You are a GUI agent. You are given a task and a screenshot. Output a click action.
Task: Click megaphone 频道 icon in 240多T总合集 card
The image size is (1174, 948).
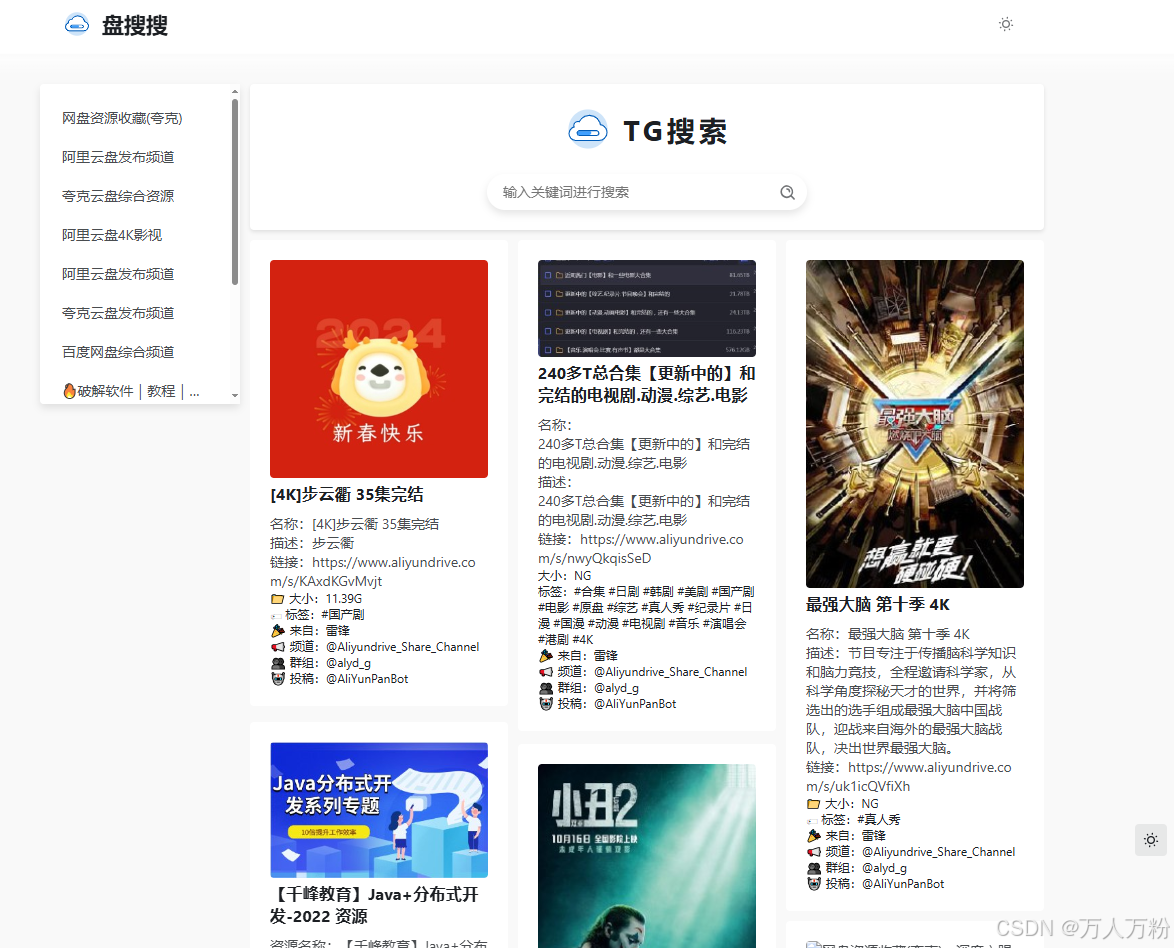(x=546, y=672)
